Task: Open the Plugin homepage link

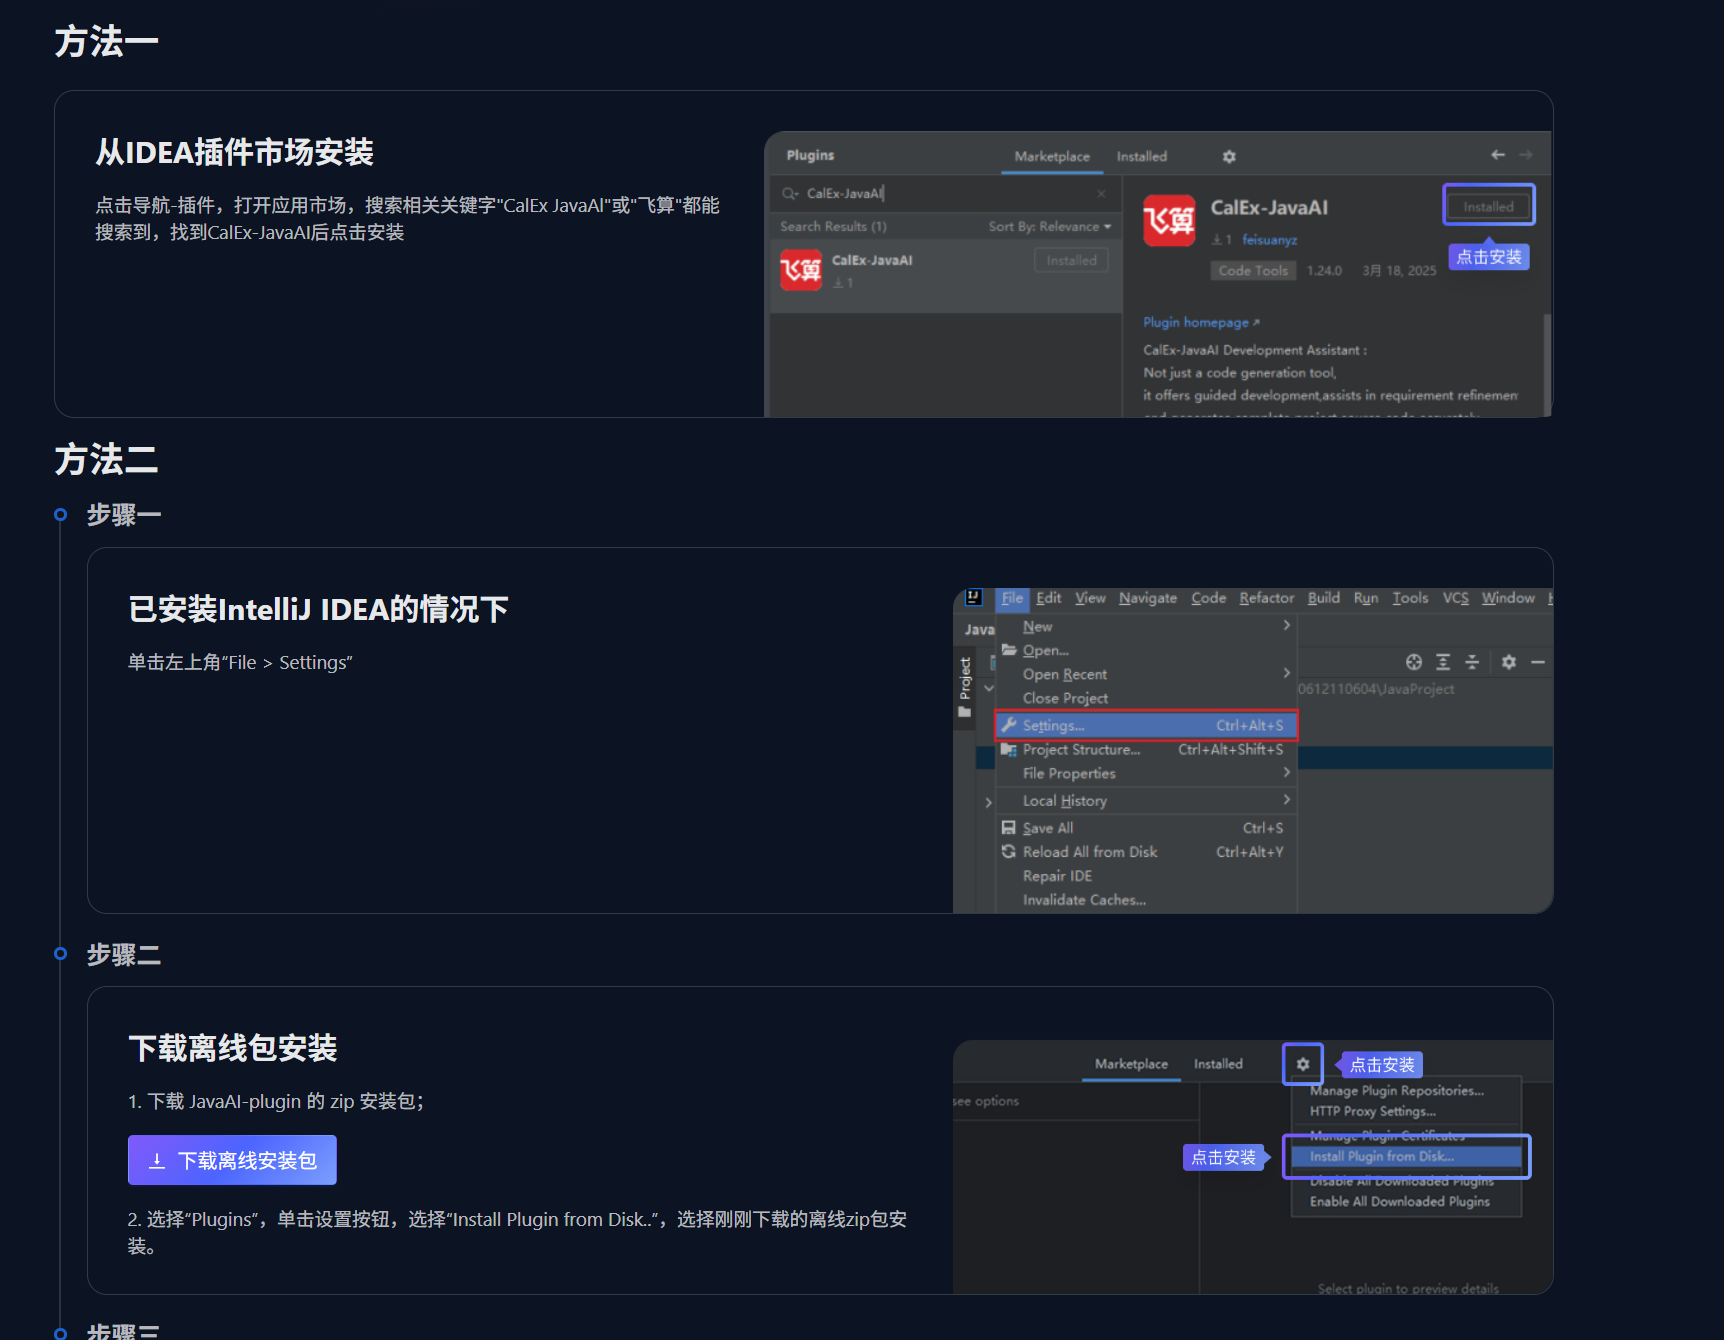Action: tap(1196, 322)
